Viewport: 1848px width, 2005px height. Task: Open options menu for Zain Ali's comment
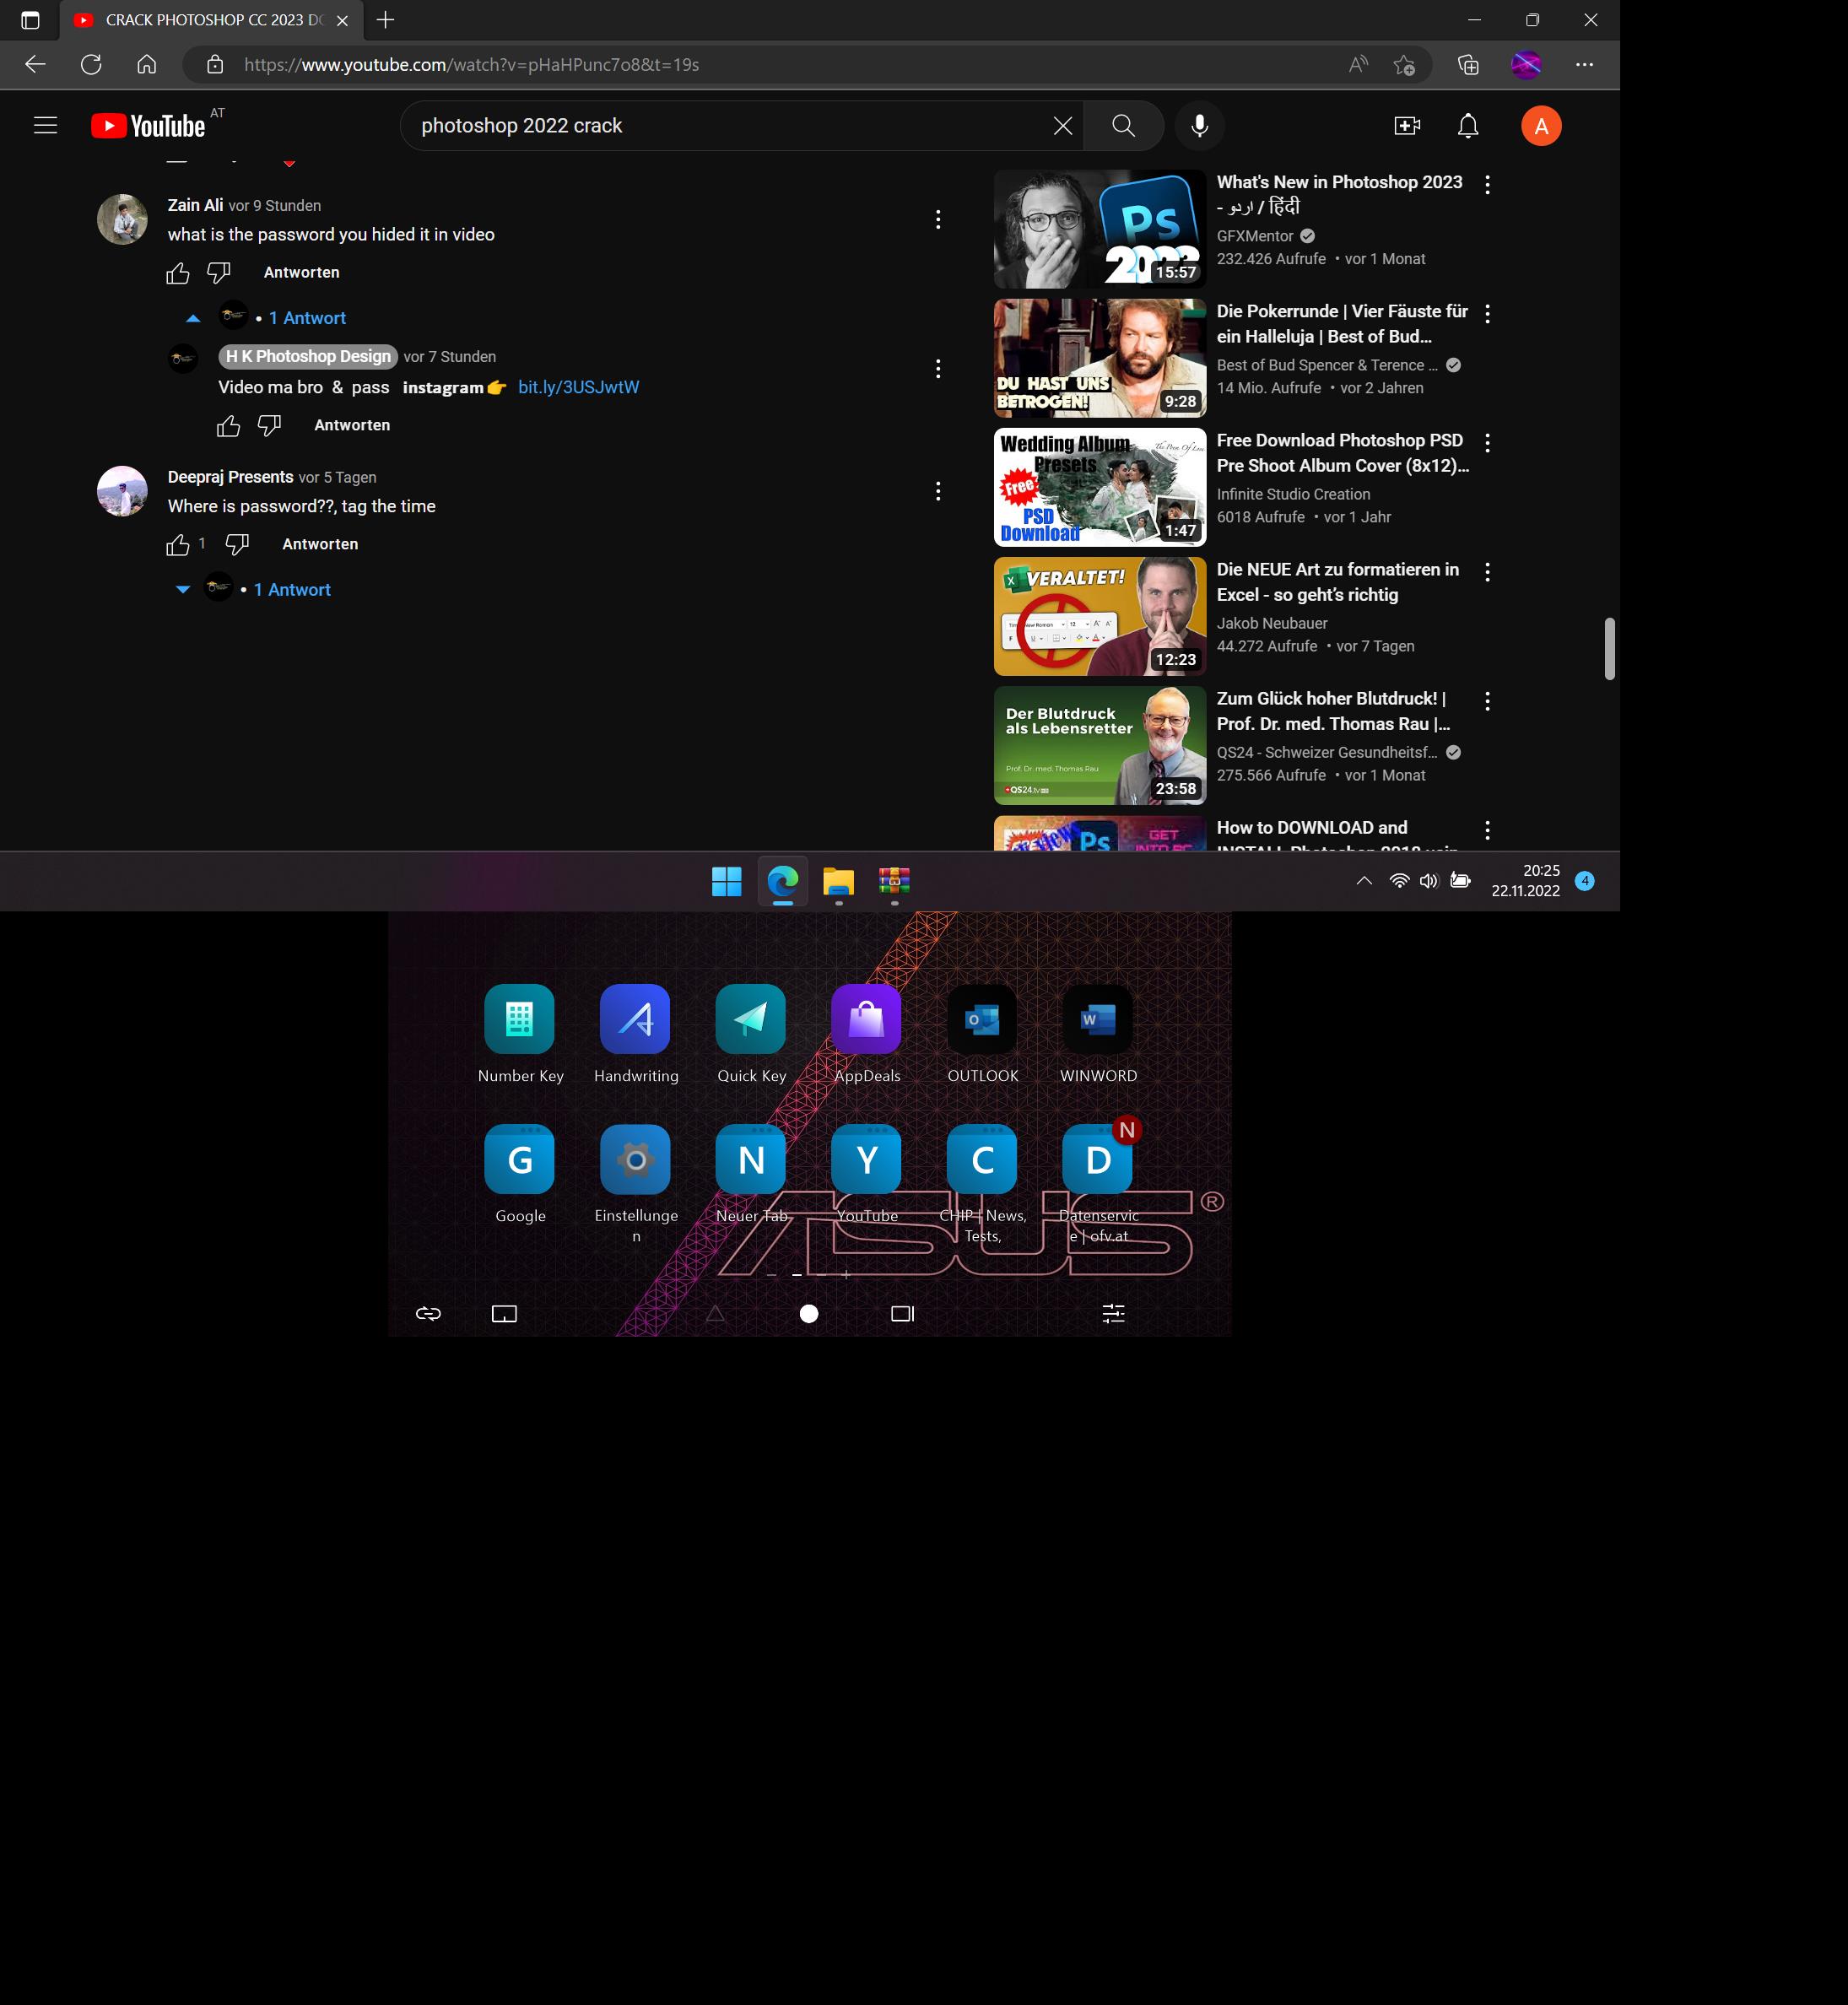(937, 220)
